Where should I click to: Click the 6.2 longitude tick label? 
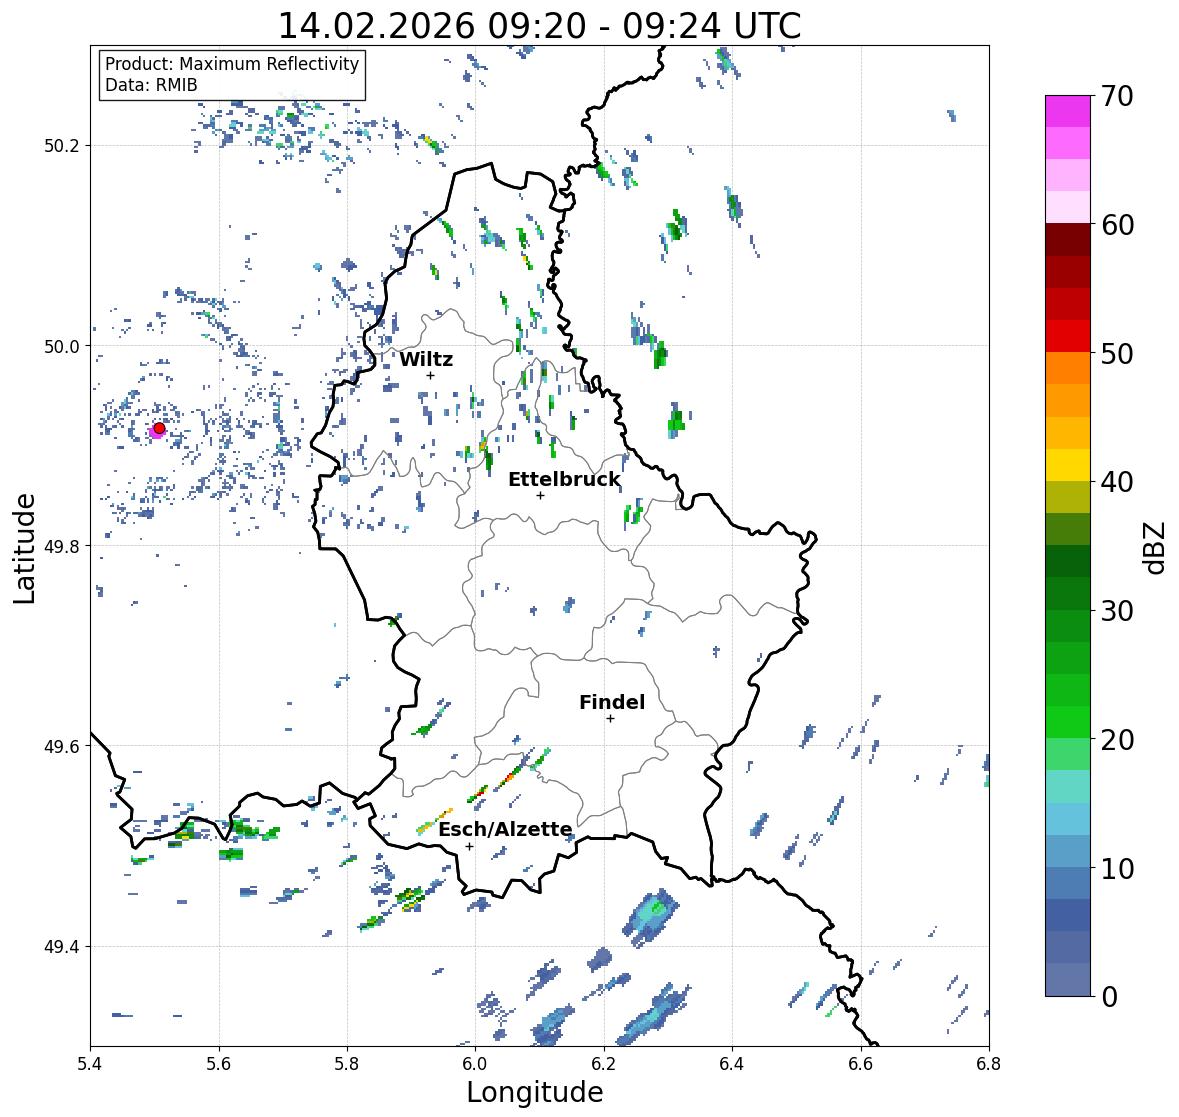pyautogui.click(x=604, y=1063)
